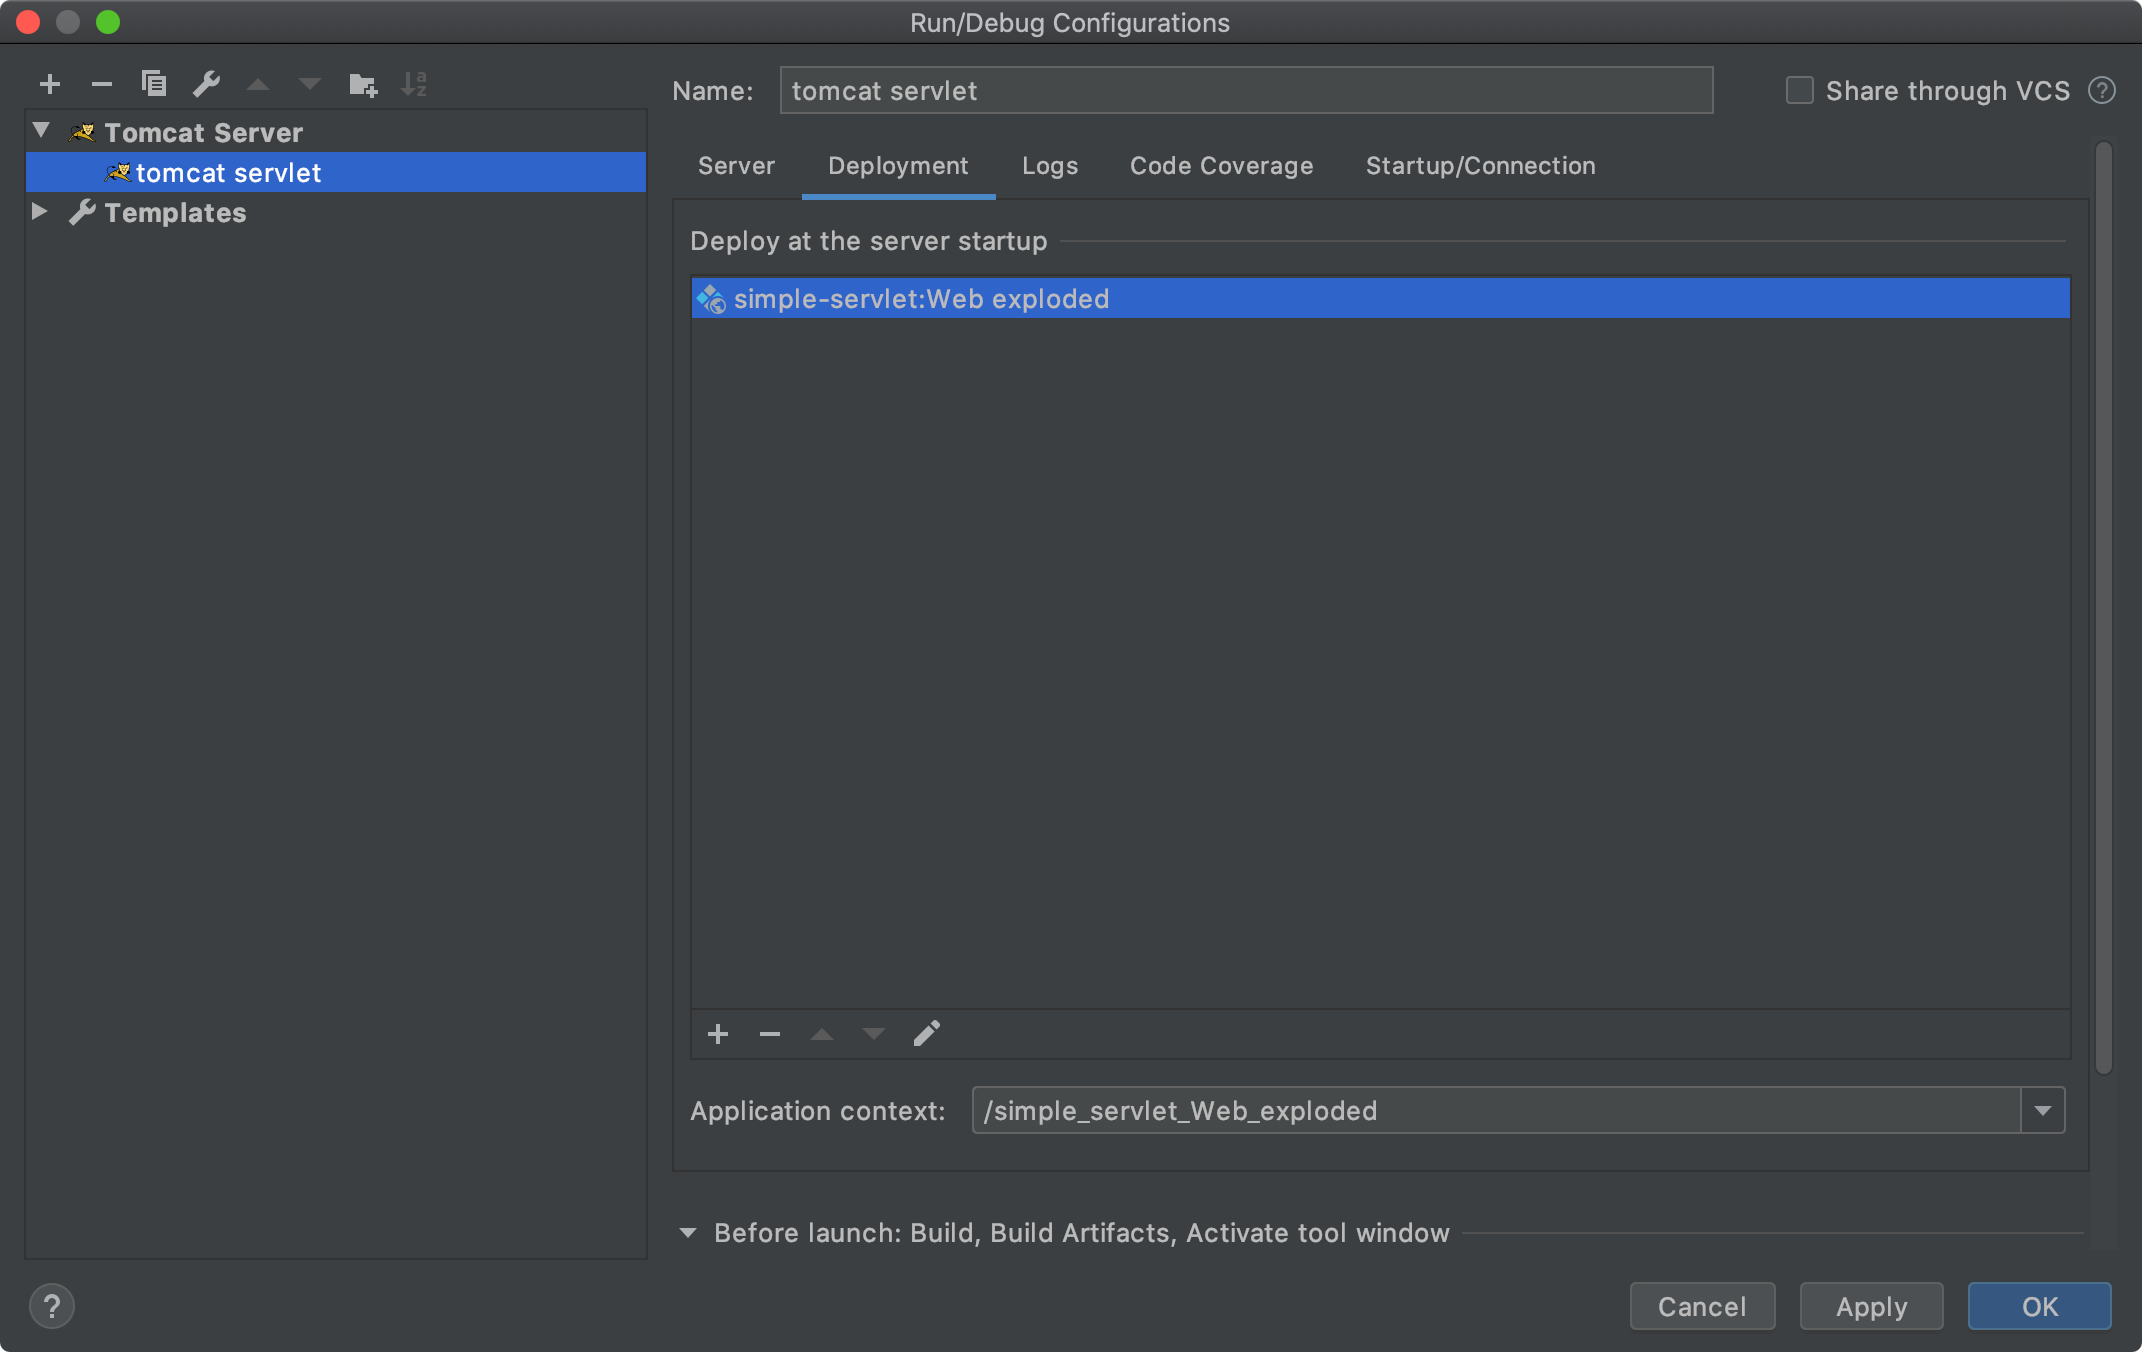Collapse the Tomcat Server tree node
This screenshot has width=2142, height=1352.
41,131
